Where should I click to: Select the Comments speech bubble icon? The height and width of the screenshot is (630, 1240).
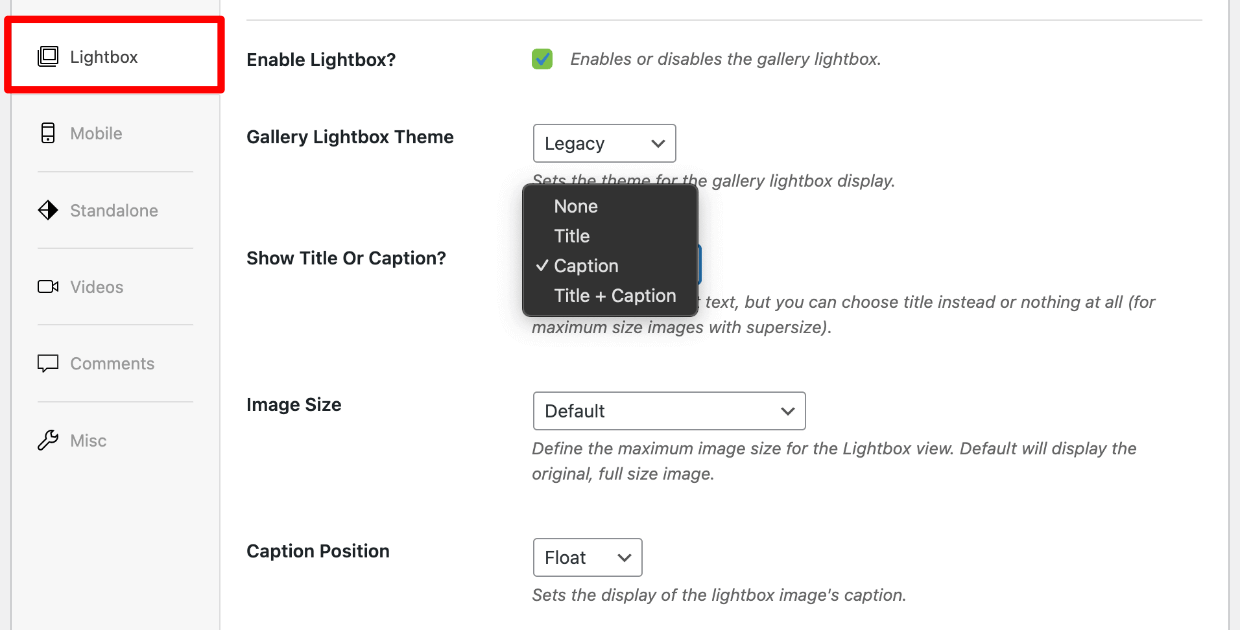click(47, 363)
